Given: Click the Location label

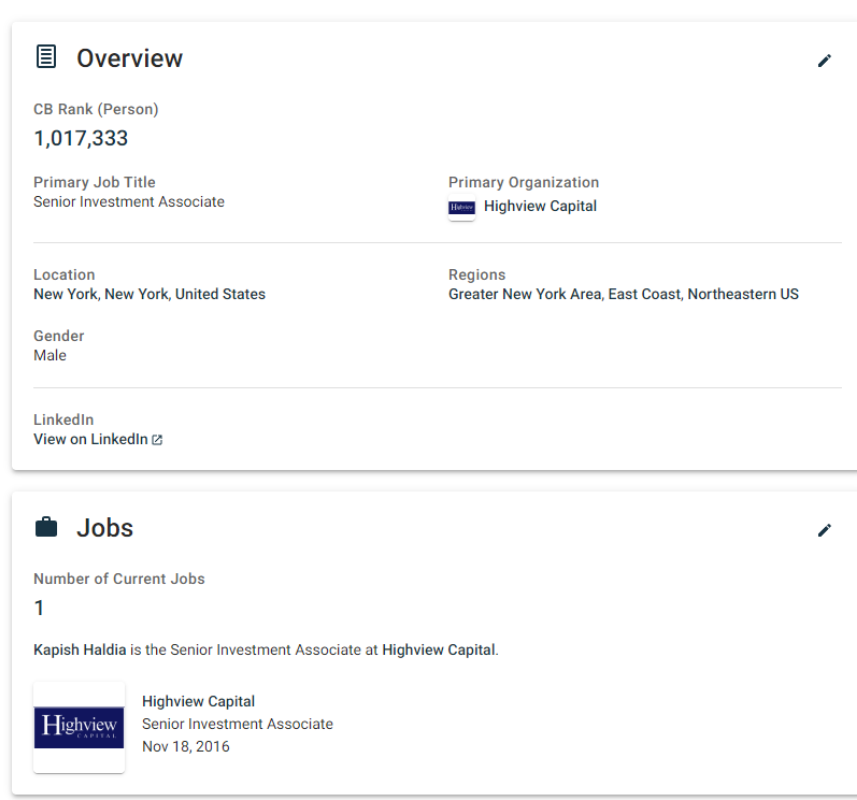Looking at the screenshot, I should pos(64,274).
